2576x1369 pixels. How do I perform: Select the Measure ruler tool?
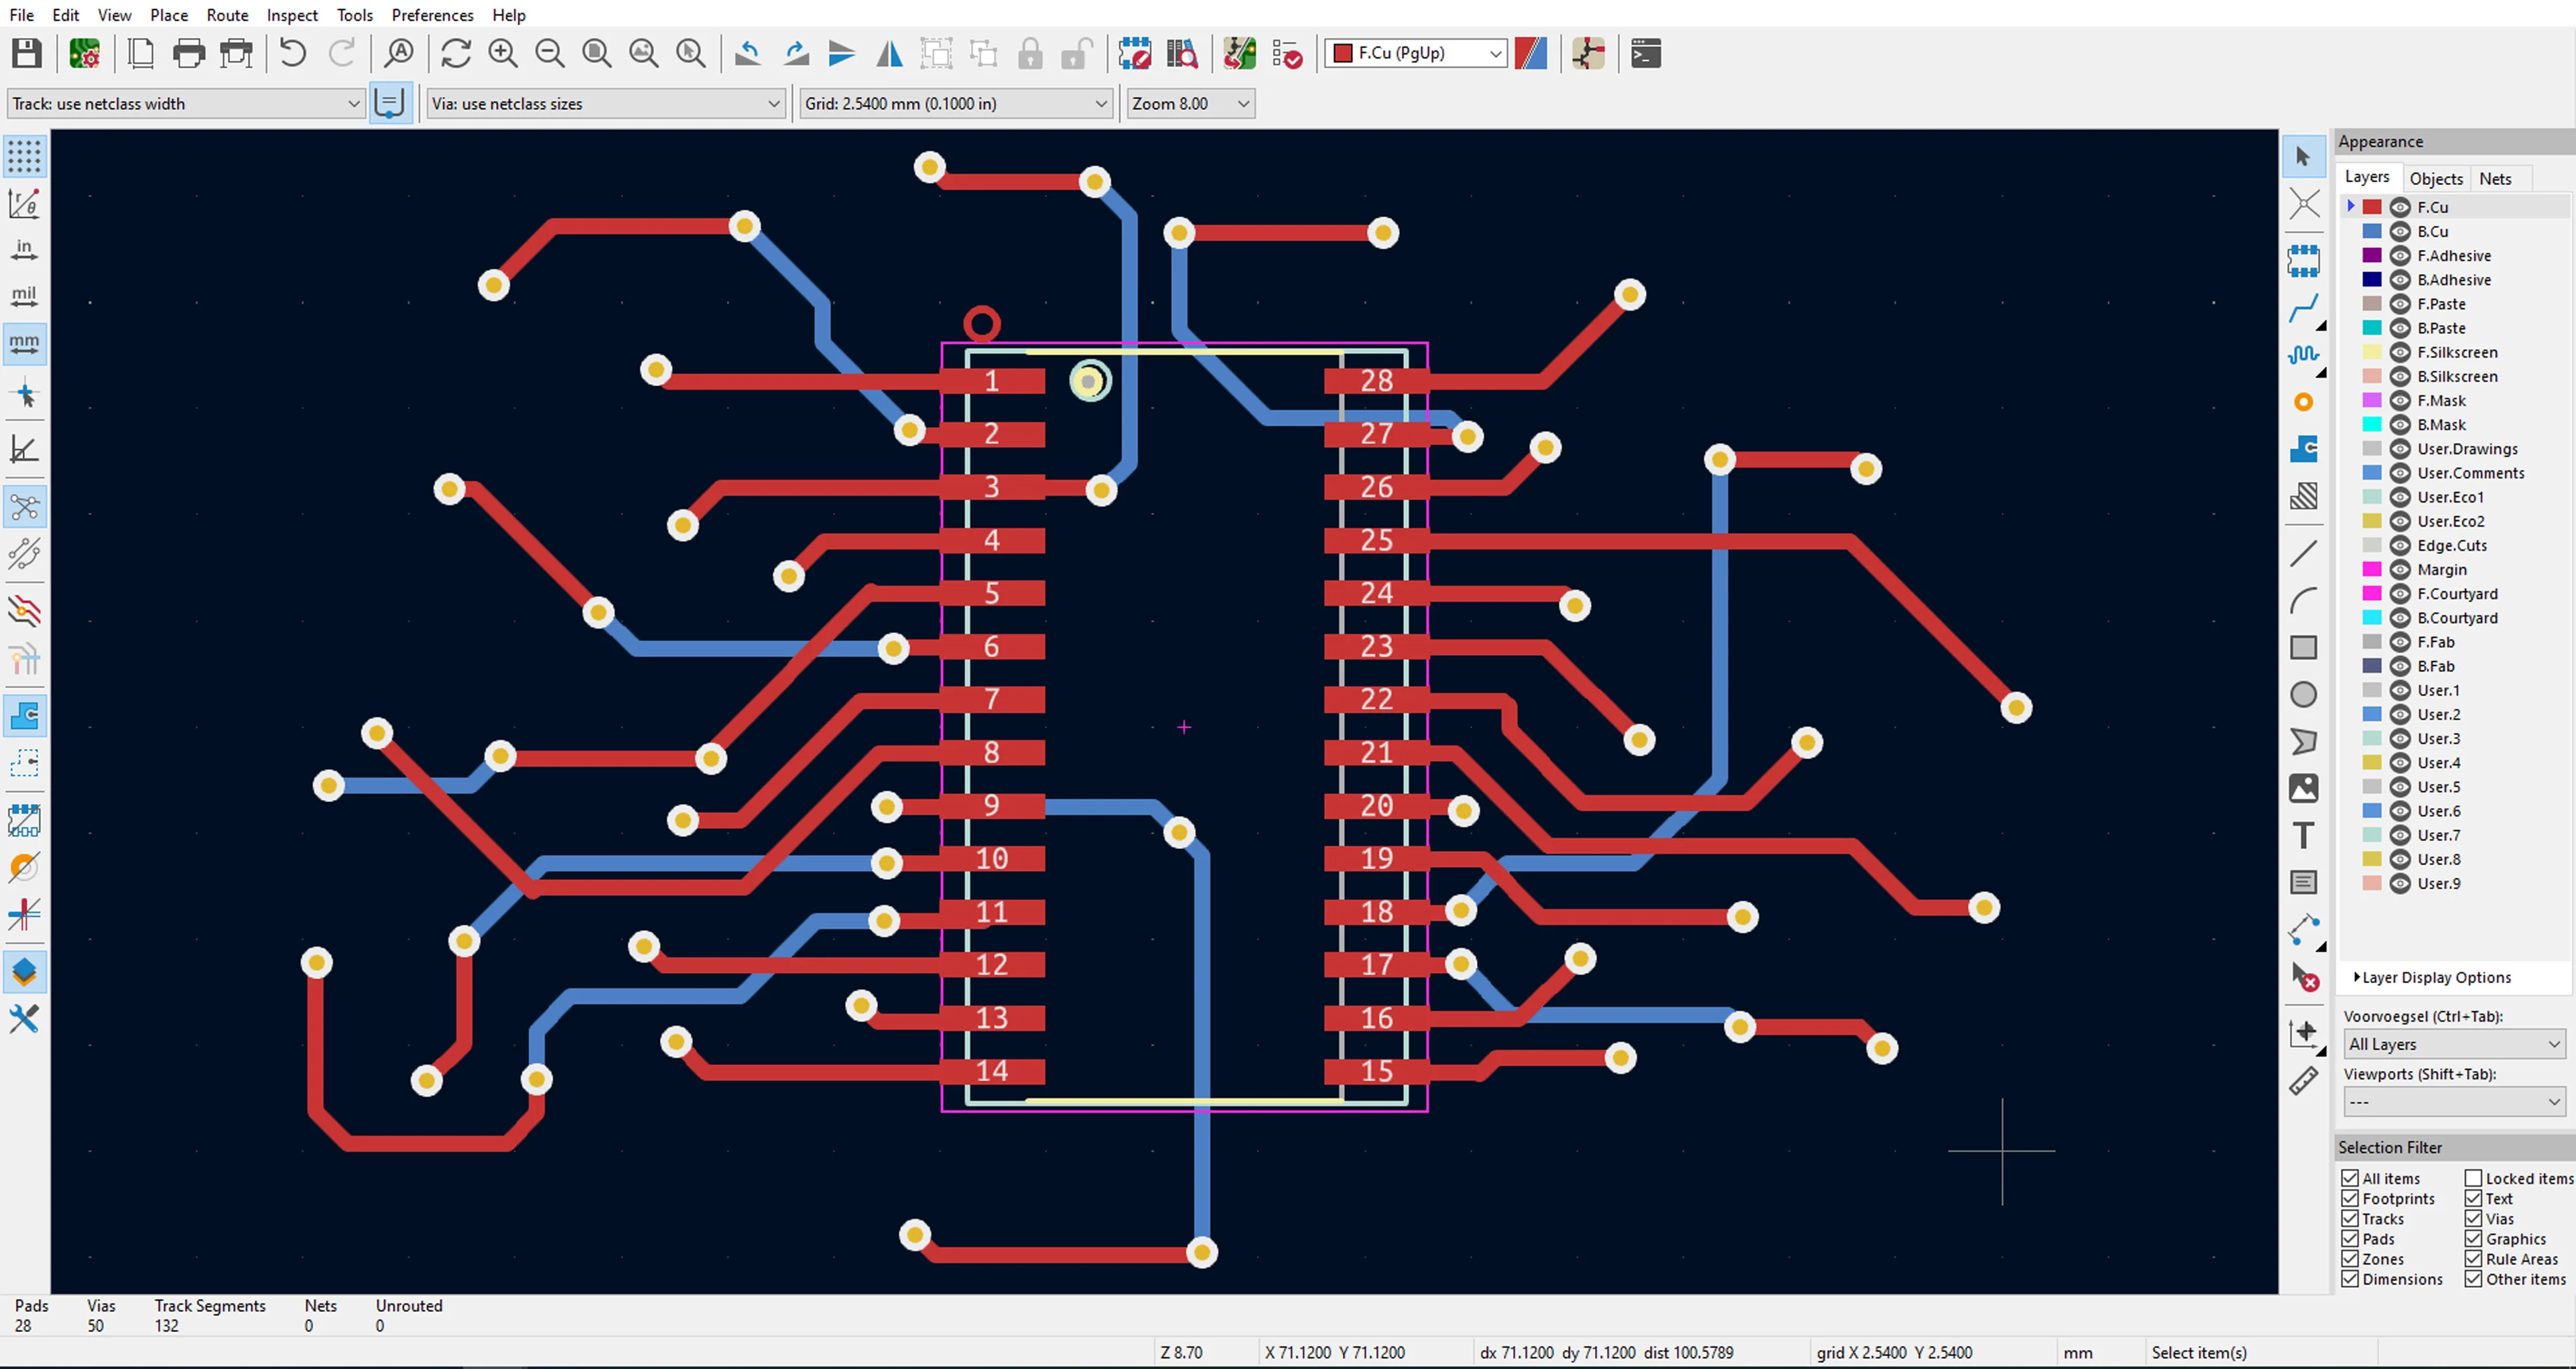[2303, 1081]
